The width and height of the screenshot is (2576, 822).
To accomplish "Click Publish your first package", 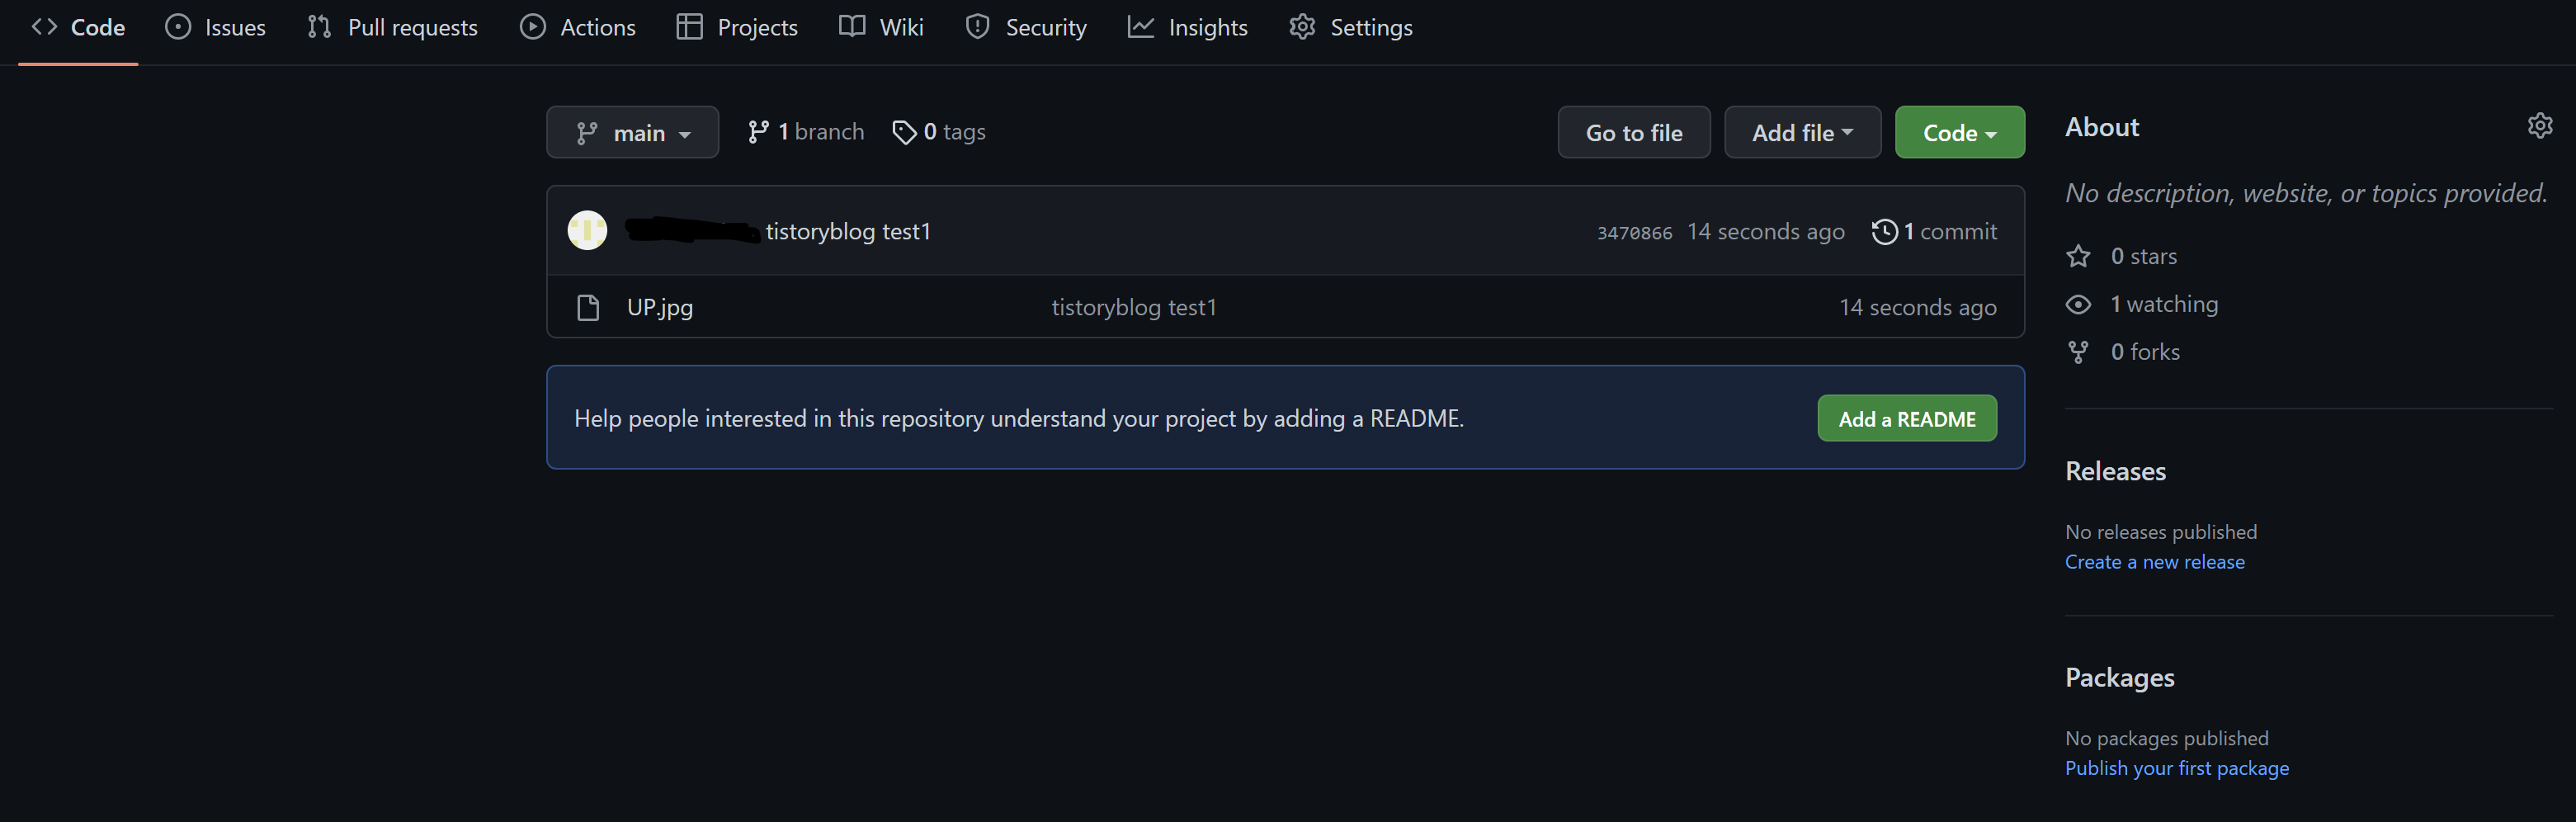I will click(x=2176, y=768).
